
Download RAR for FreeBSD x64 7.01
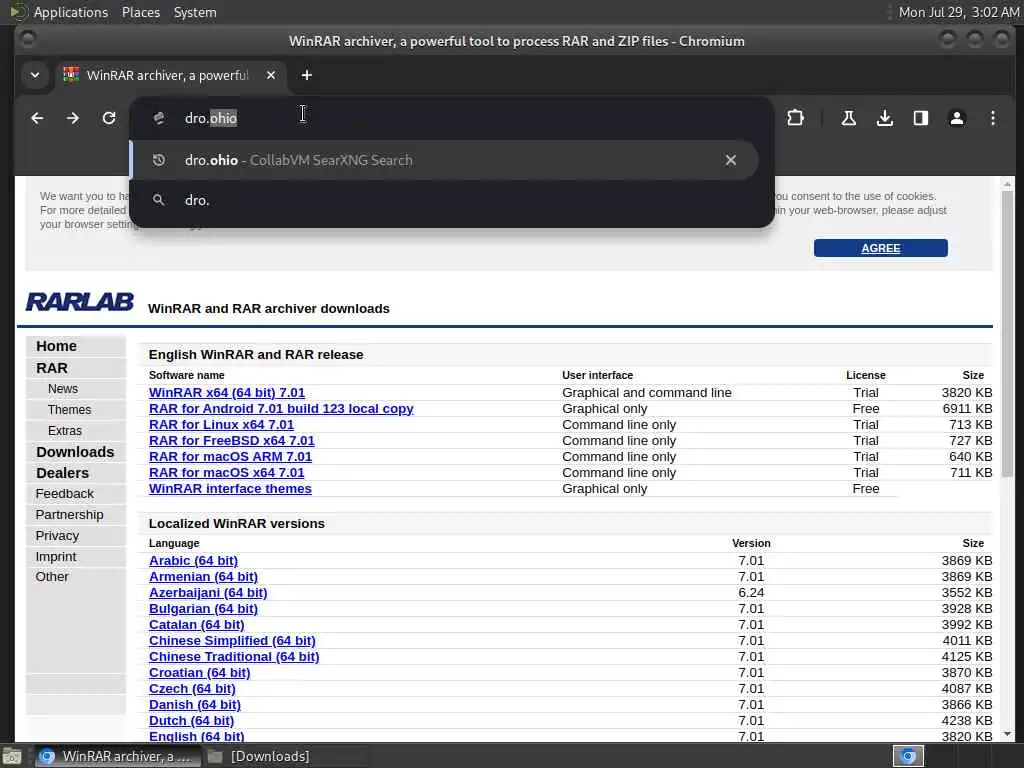pyautogui.click(x=232, y=441)
